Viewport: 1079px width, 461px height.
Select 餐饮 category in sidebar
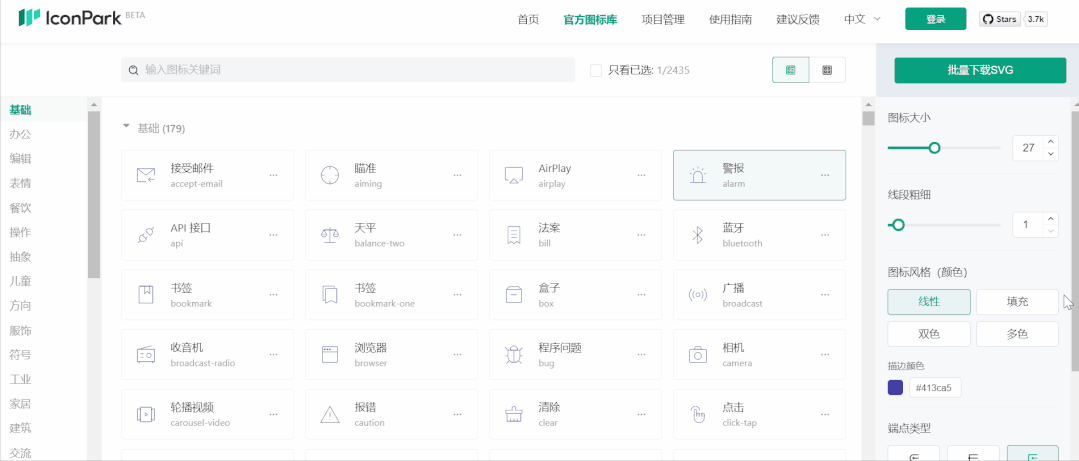(20, 208)
